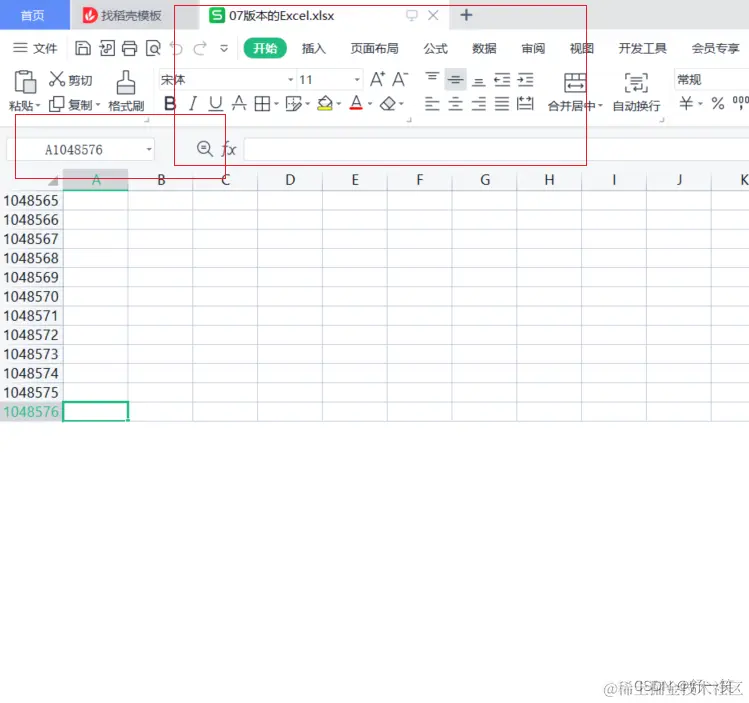Set top vertical alignment
This screenshot has height=703, width=749.
(x=432, y=79)
